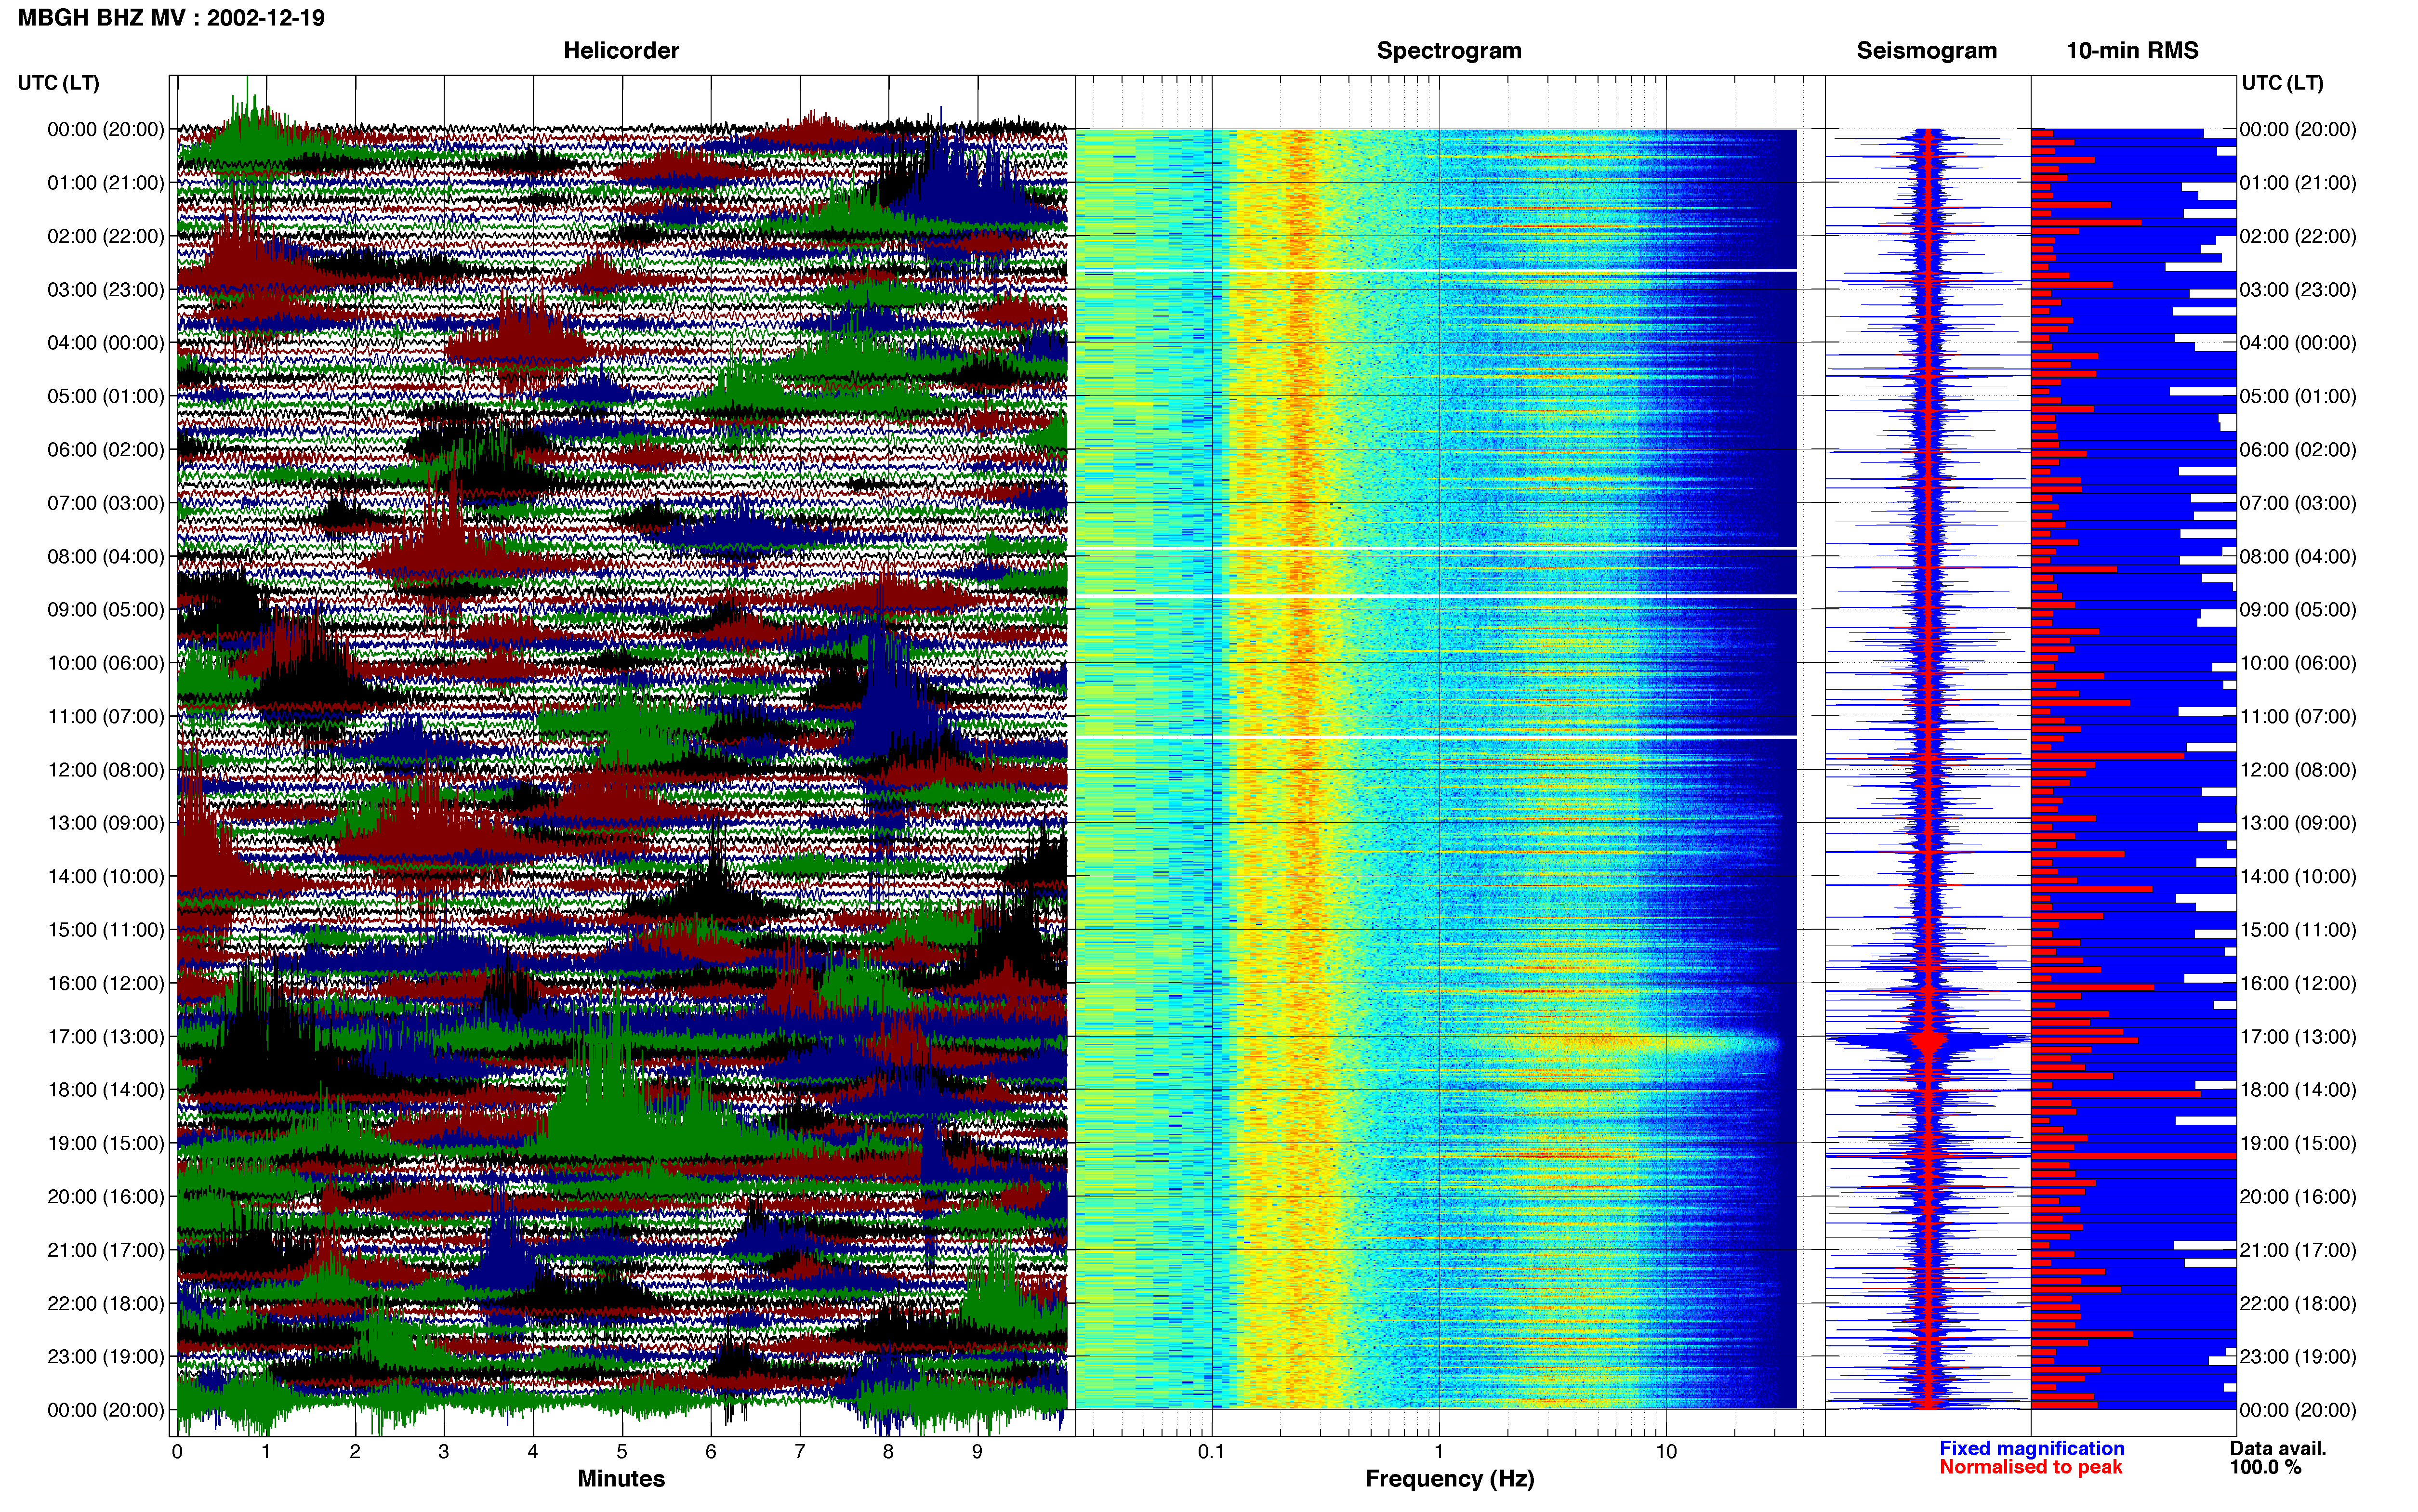2418x1512 pixels.
Task: Click left time label '09:00 (05:00)'
Action: click(106, 610)
